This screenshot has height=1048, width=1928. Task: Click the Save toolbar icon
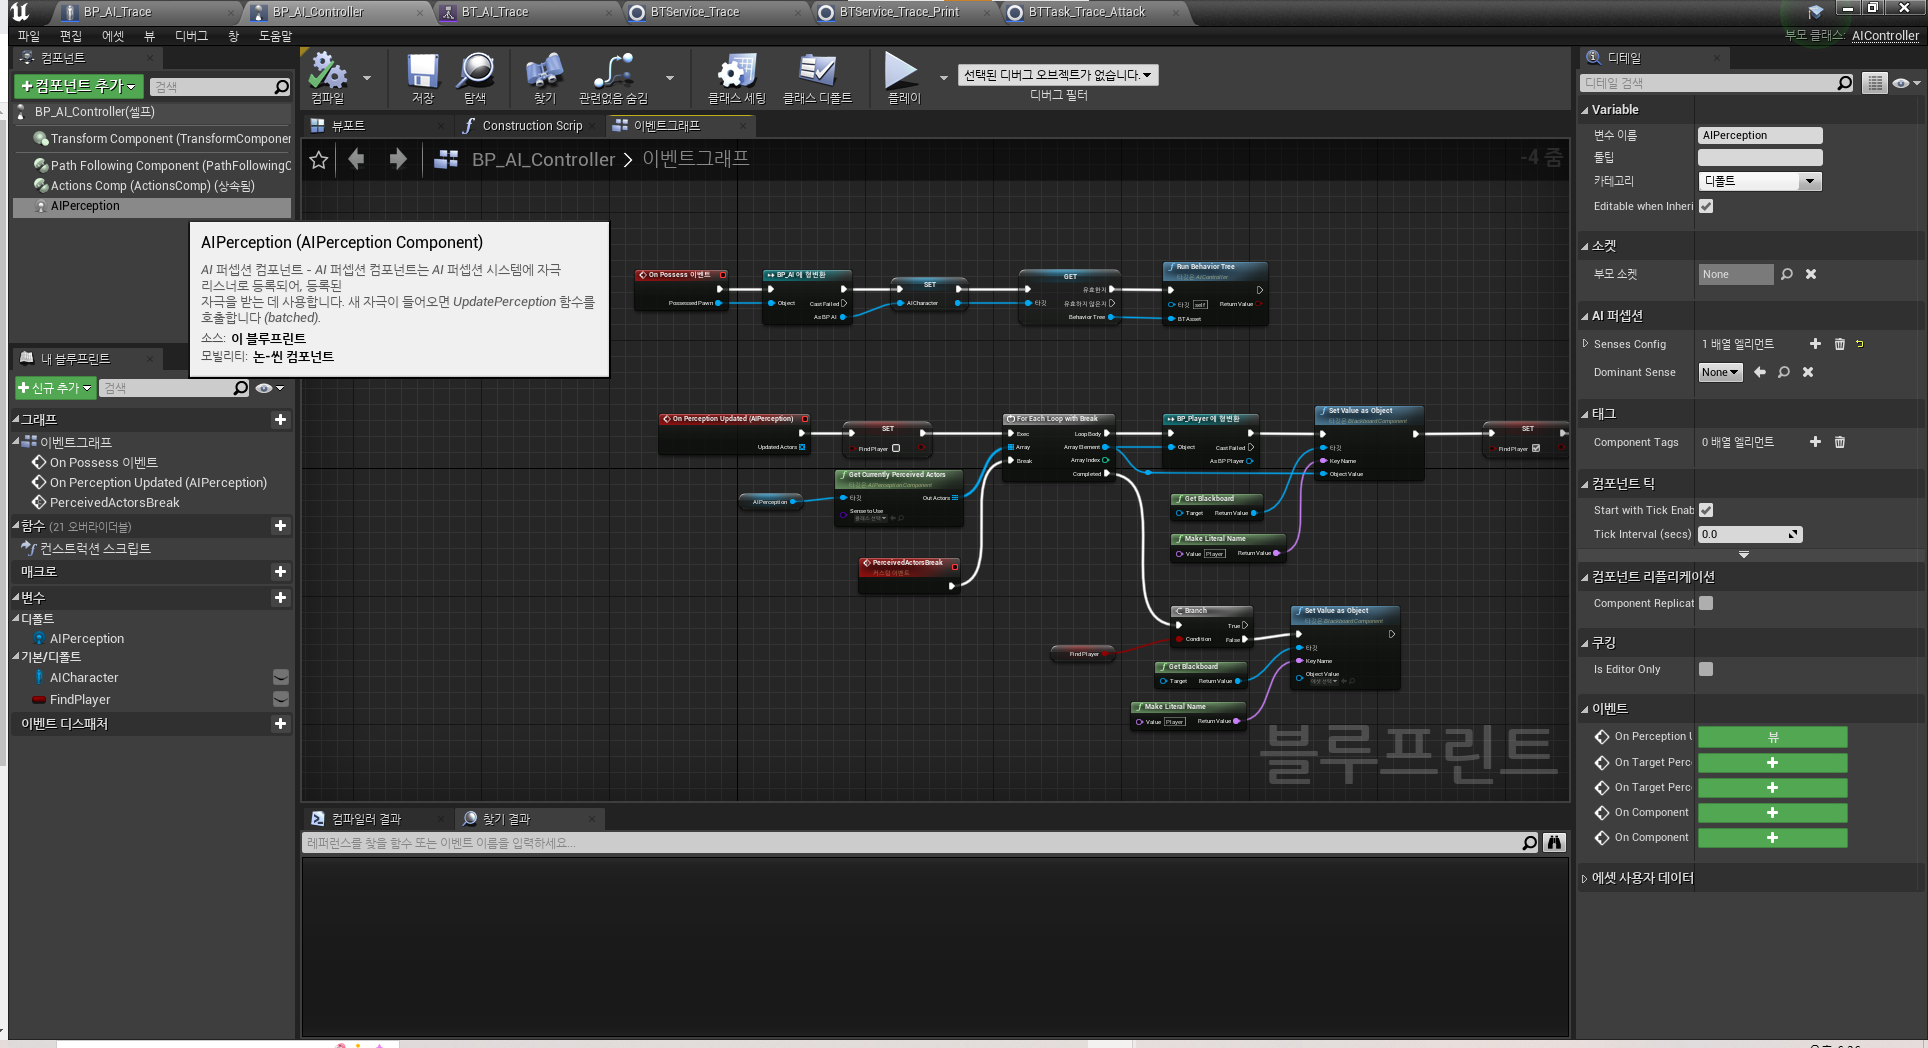(x=422, y=72)
